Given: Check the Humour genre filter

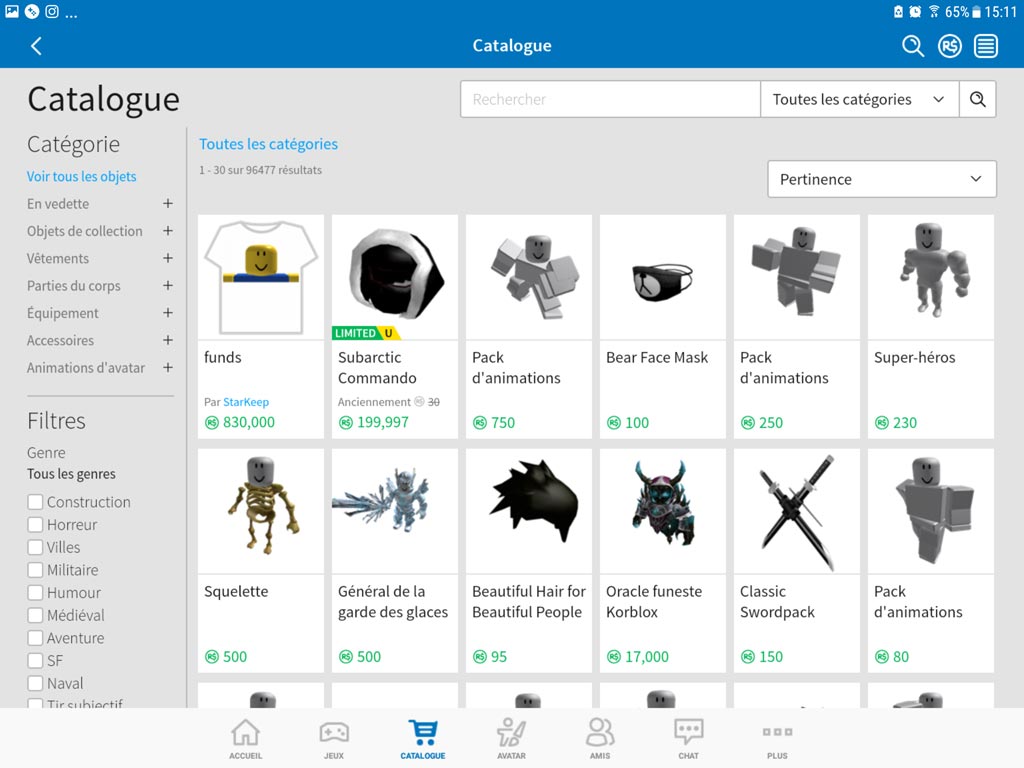Looking at the screenshot, I should click(35, 593).
